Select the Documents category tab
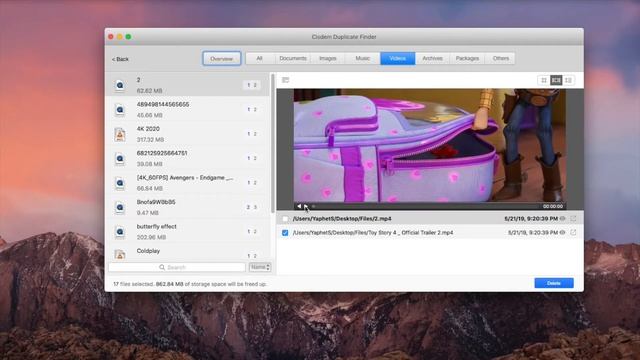 [293, 58]
